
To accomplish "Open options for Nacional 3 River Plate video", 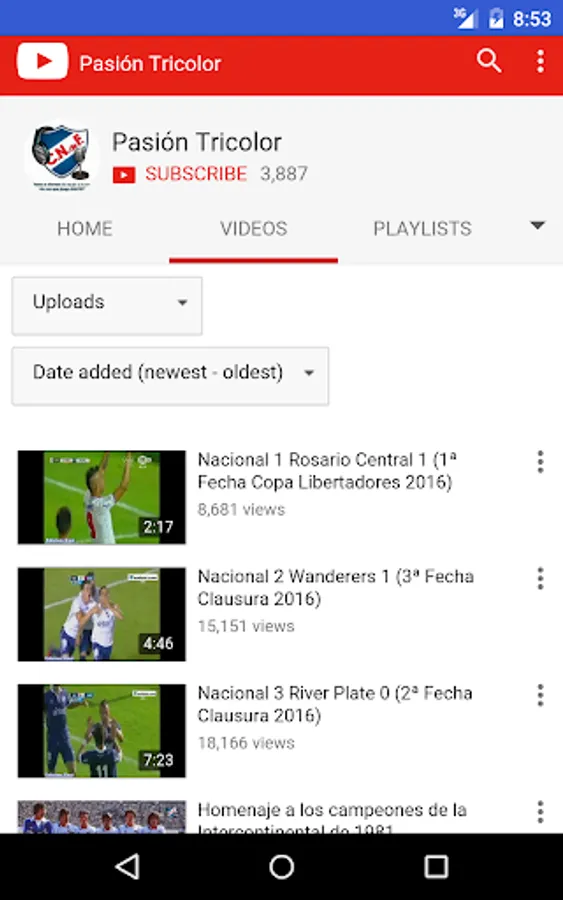I will tap(540, 695).
